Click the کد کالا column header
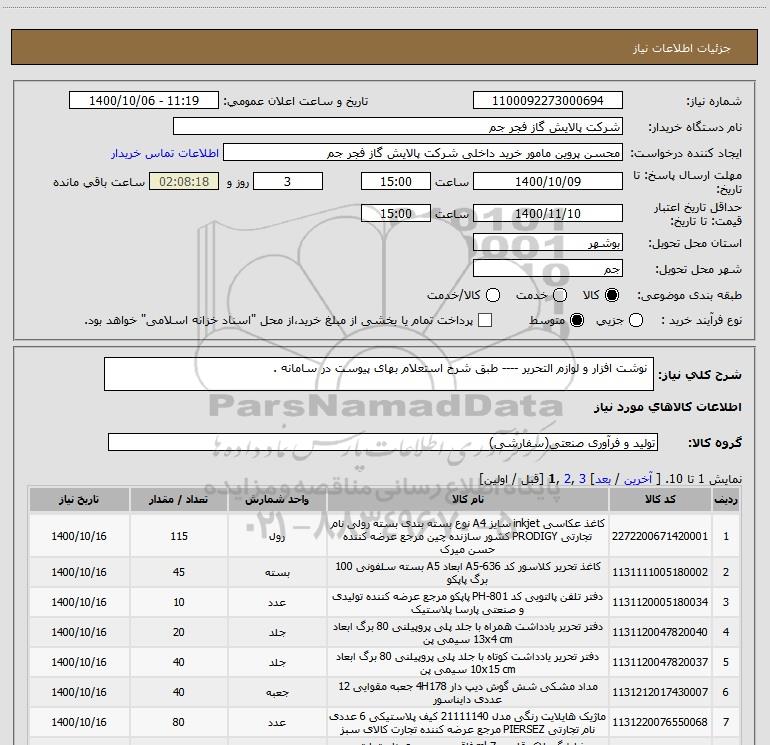 click(660, 499)
